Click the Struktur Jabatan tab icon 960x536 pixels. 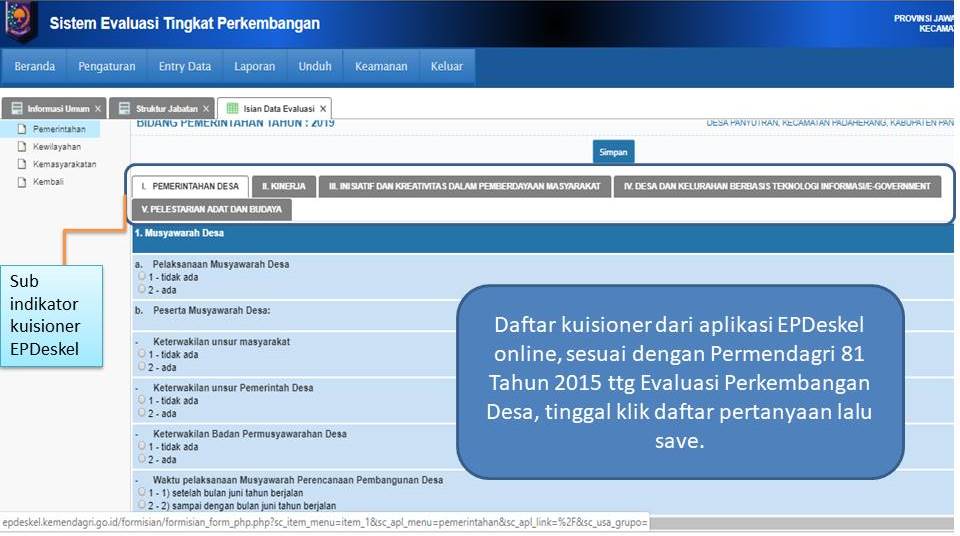(124, 108)
